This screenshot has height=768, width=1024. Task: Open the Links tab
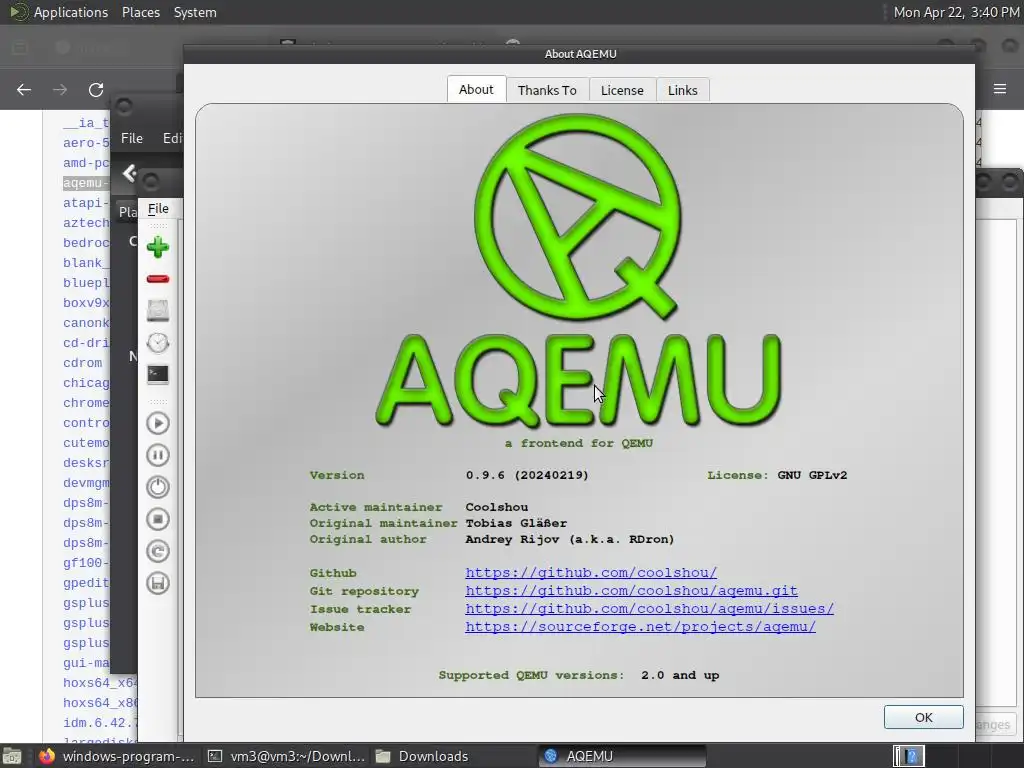tap(682, 90)
